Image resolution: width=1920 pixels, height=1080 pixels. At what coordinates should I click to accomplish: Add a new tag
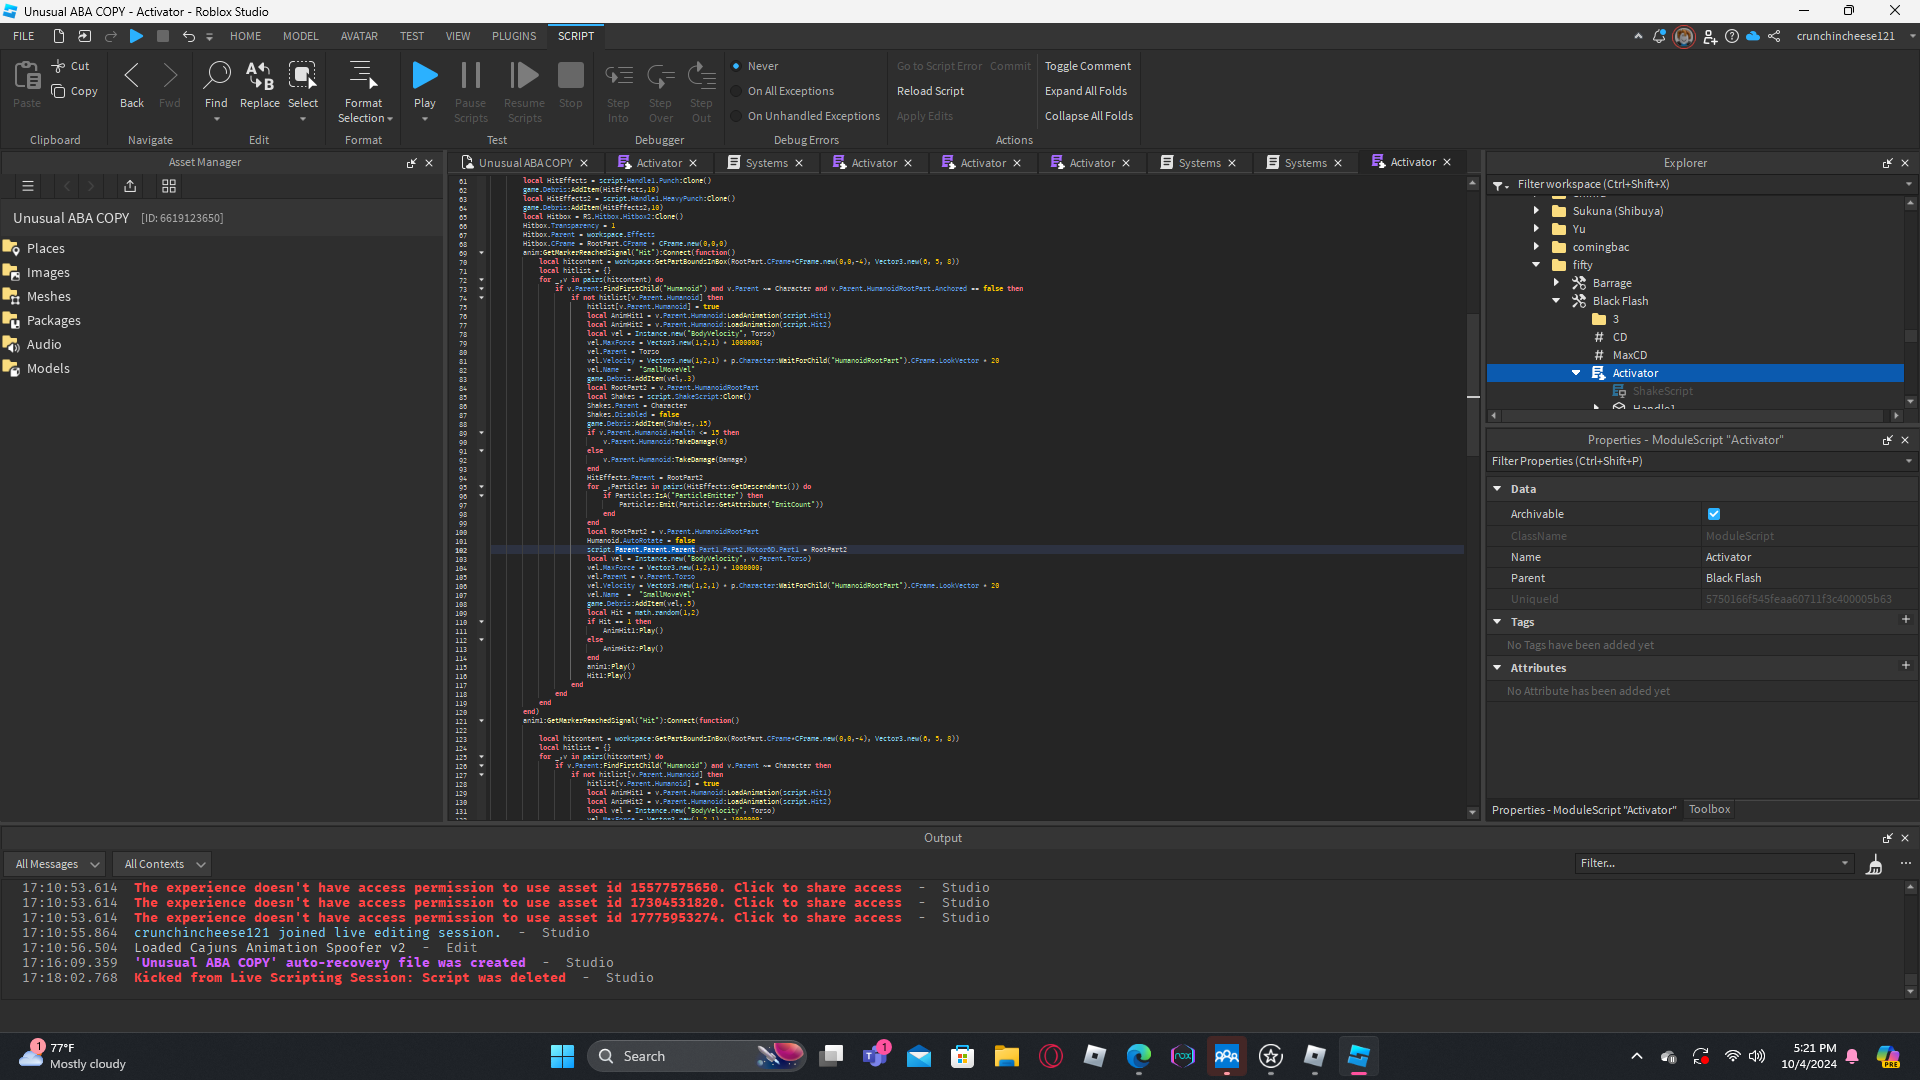(x=1906, y=620)
